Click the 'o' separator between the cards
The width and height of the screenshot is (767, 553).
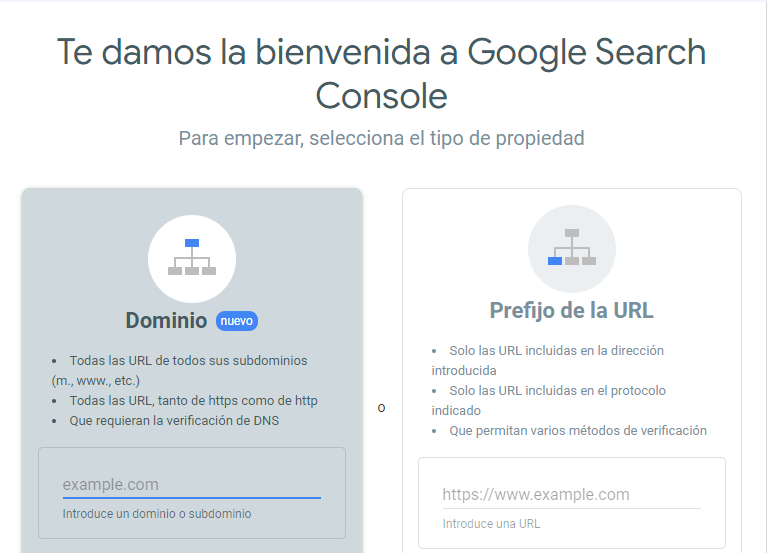[382, 408]
